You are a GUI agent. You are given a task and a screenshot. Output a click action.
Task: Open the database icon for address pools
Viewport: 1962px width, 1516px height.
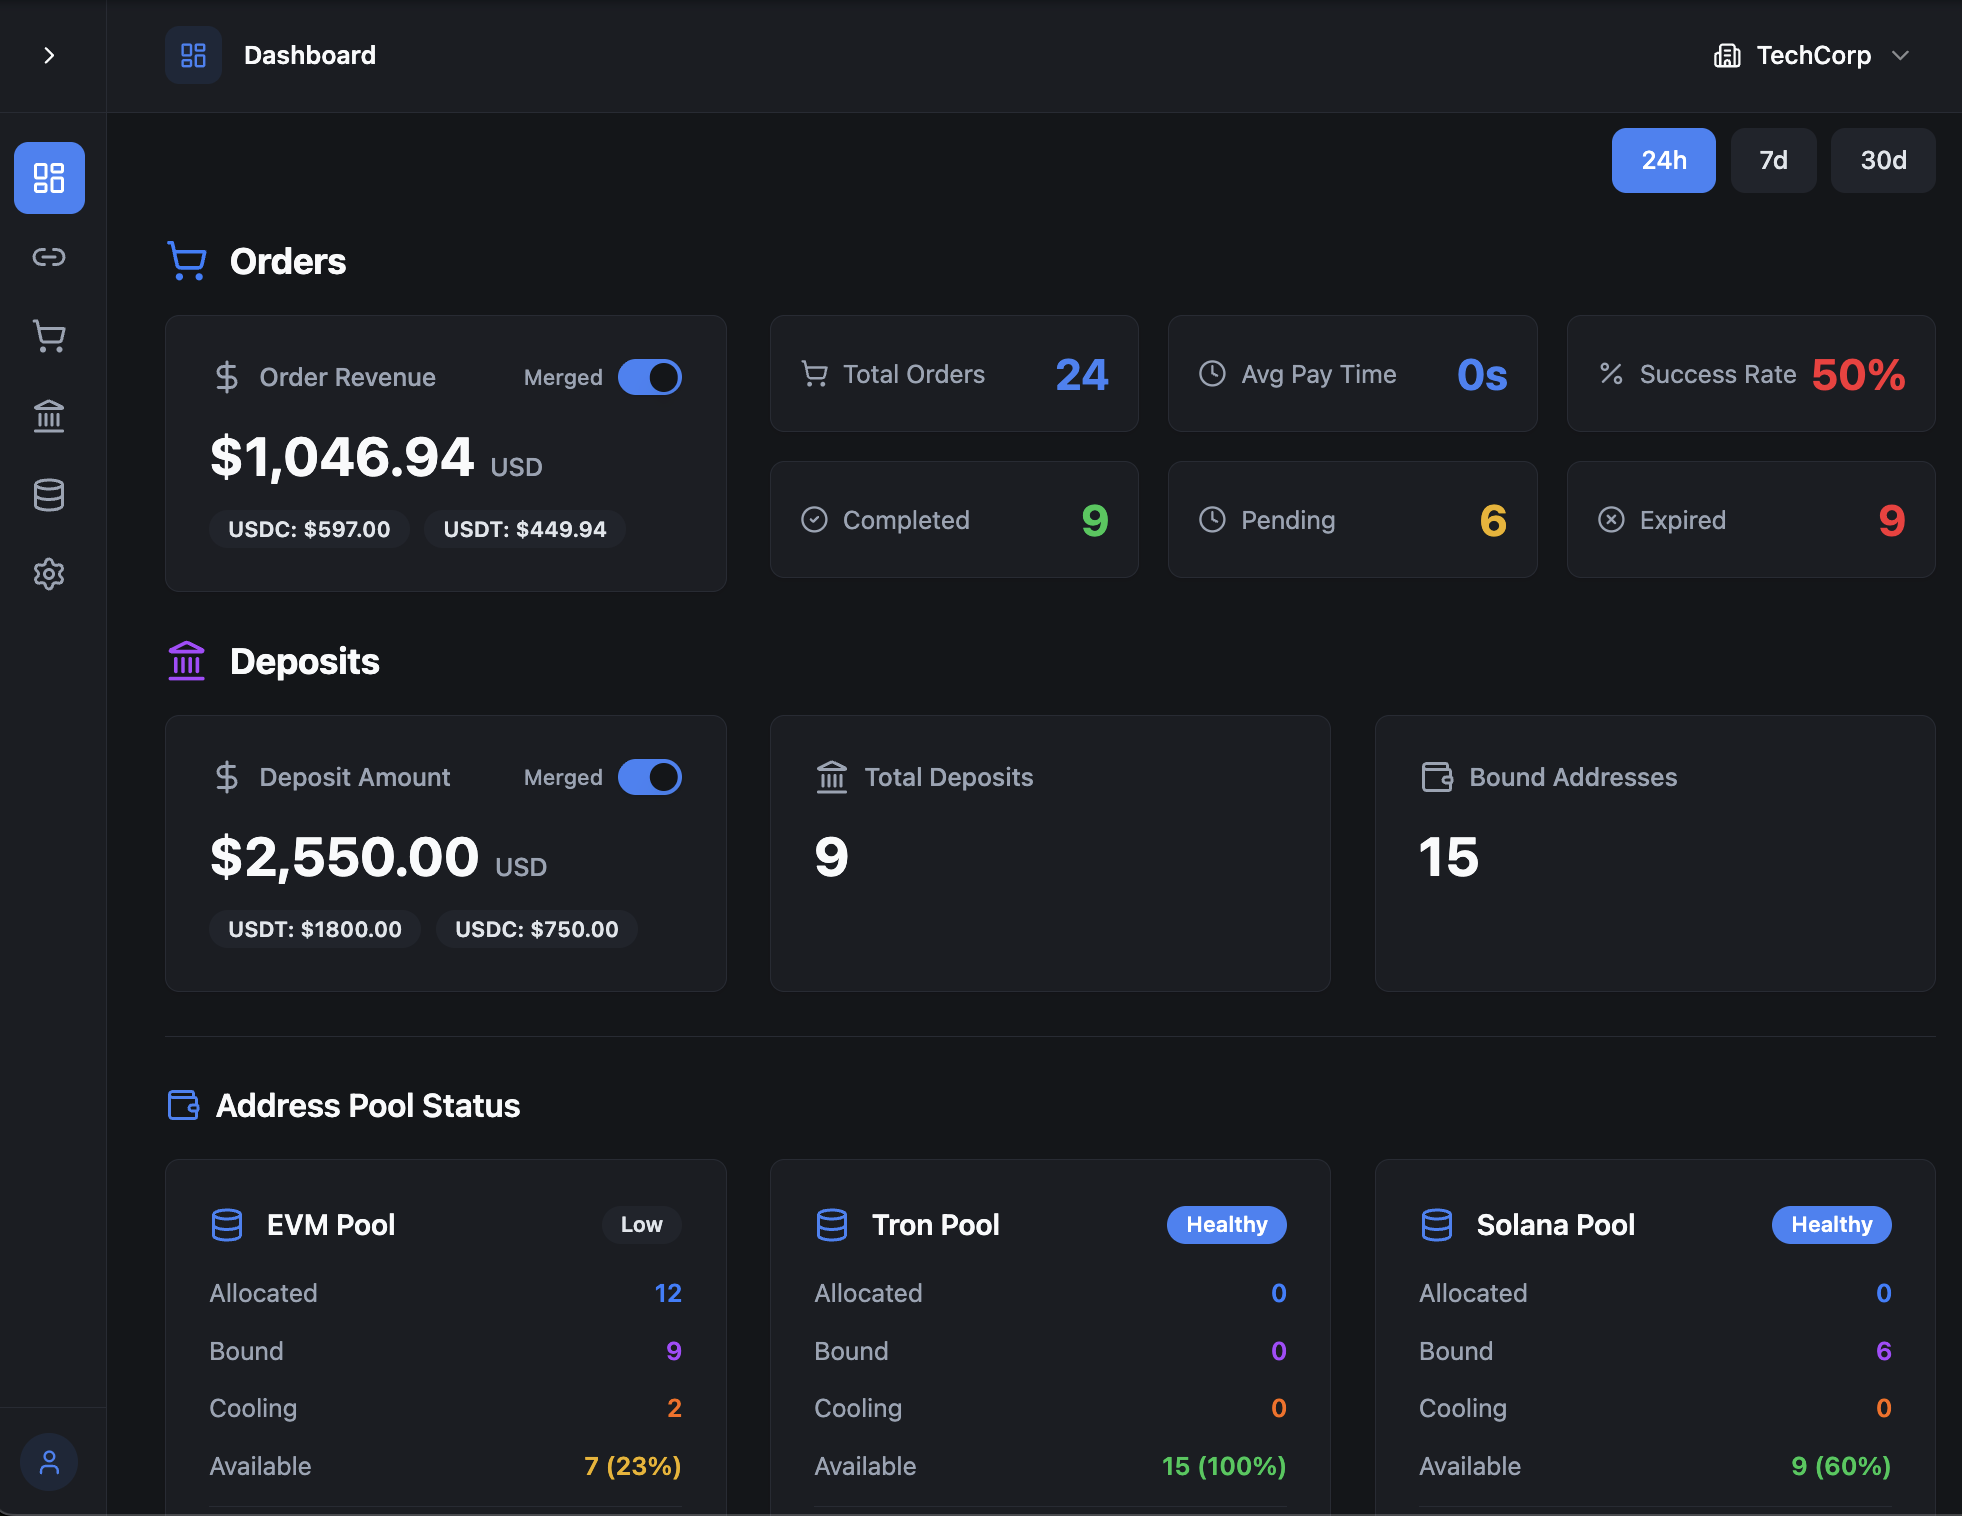tap(47, 494)
